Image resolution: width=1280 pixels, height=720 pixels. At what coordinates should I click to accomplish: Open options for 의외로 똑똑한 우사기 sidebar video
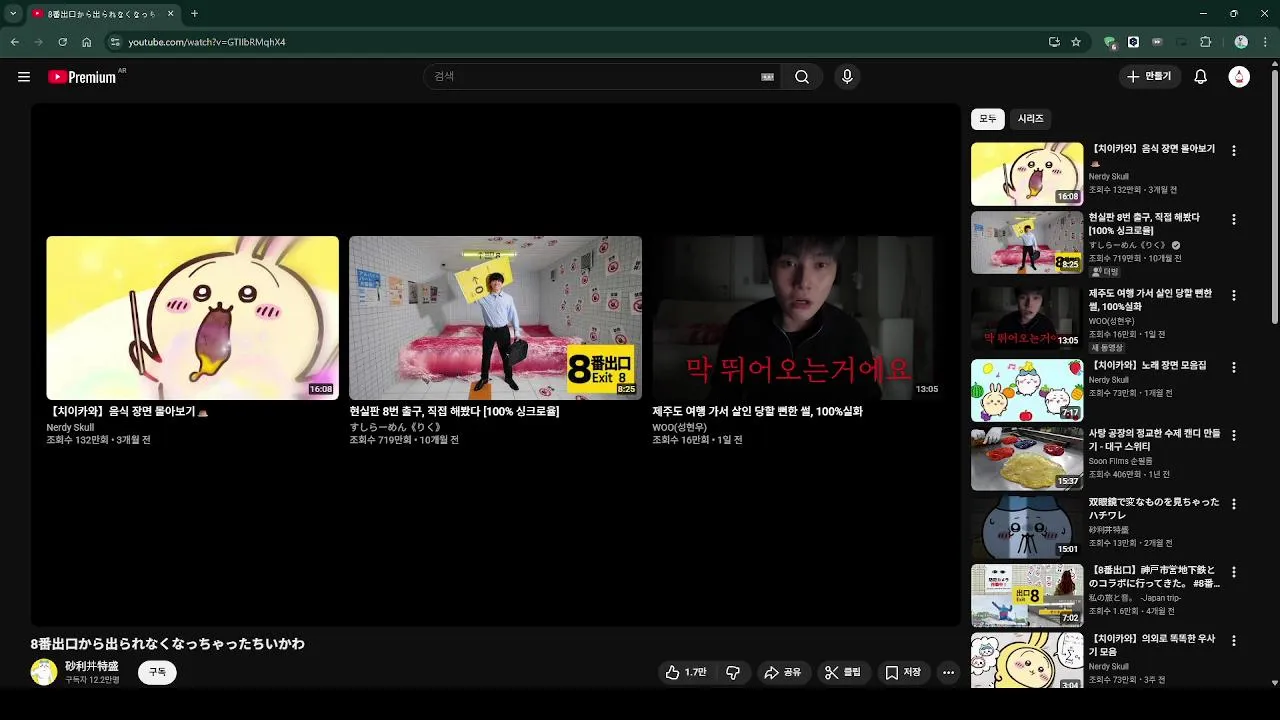(1233, 640)
